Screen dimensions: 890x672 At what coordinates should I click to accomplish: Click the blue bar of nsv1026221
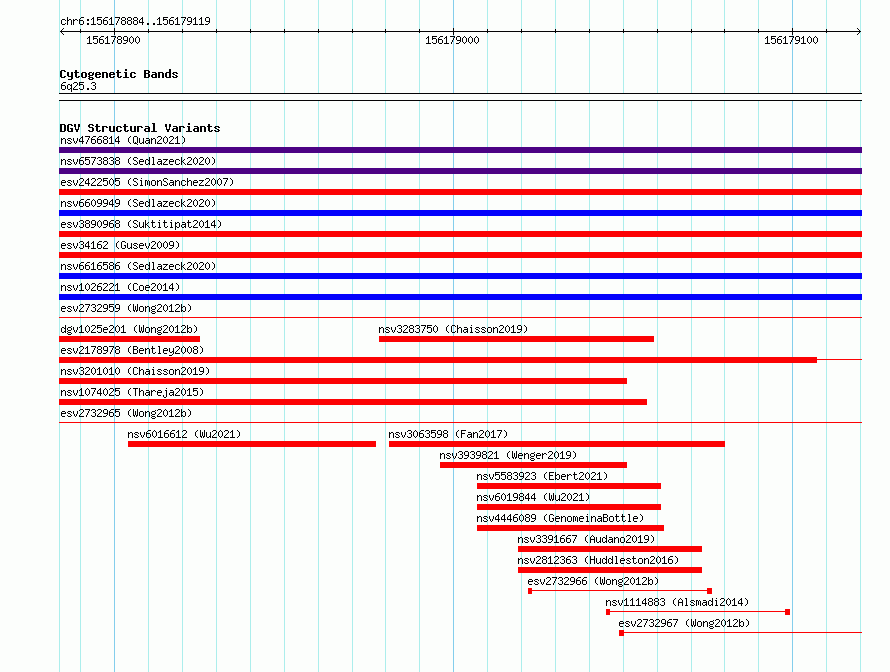(x=460, y=297)
